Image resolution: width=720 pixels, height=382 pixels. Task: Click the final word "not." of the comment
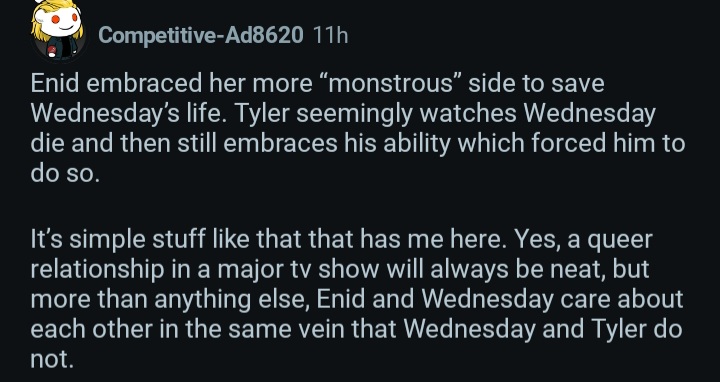click(x=52, y=359)
